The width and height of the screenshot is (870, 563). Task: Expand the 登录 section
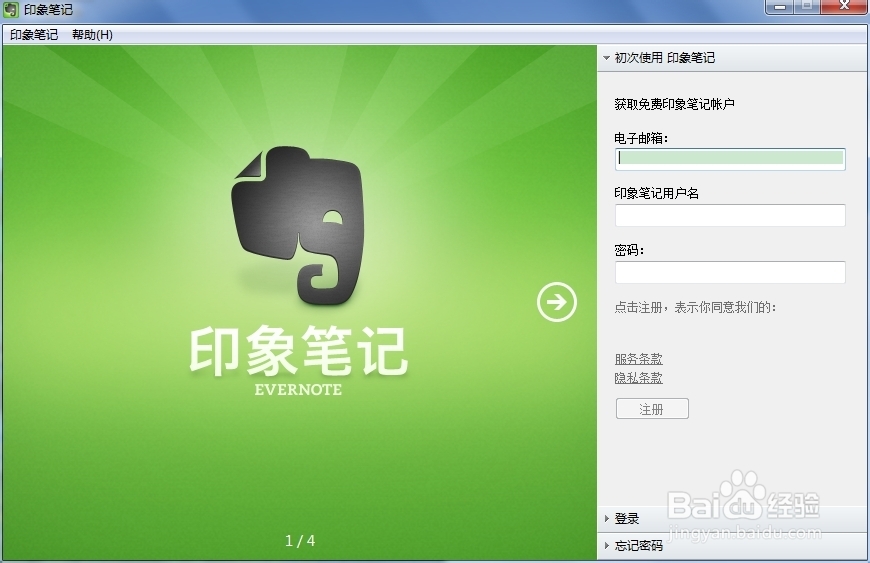734,518
